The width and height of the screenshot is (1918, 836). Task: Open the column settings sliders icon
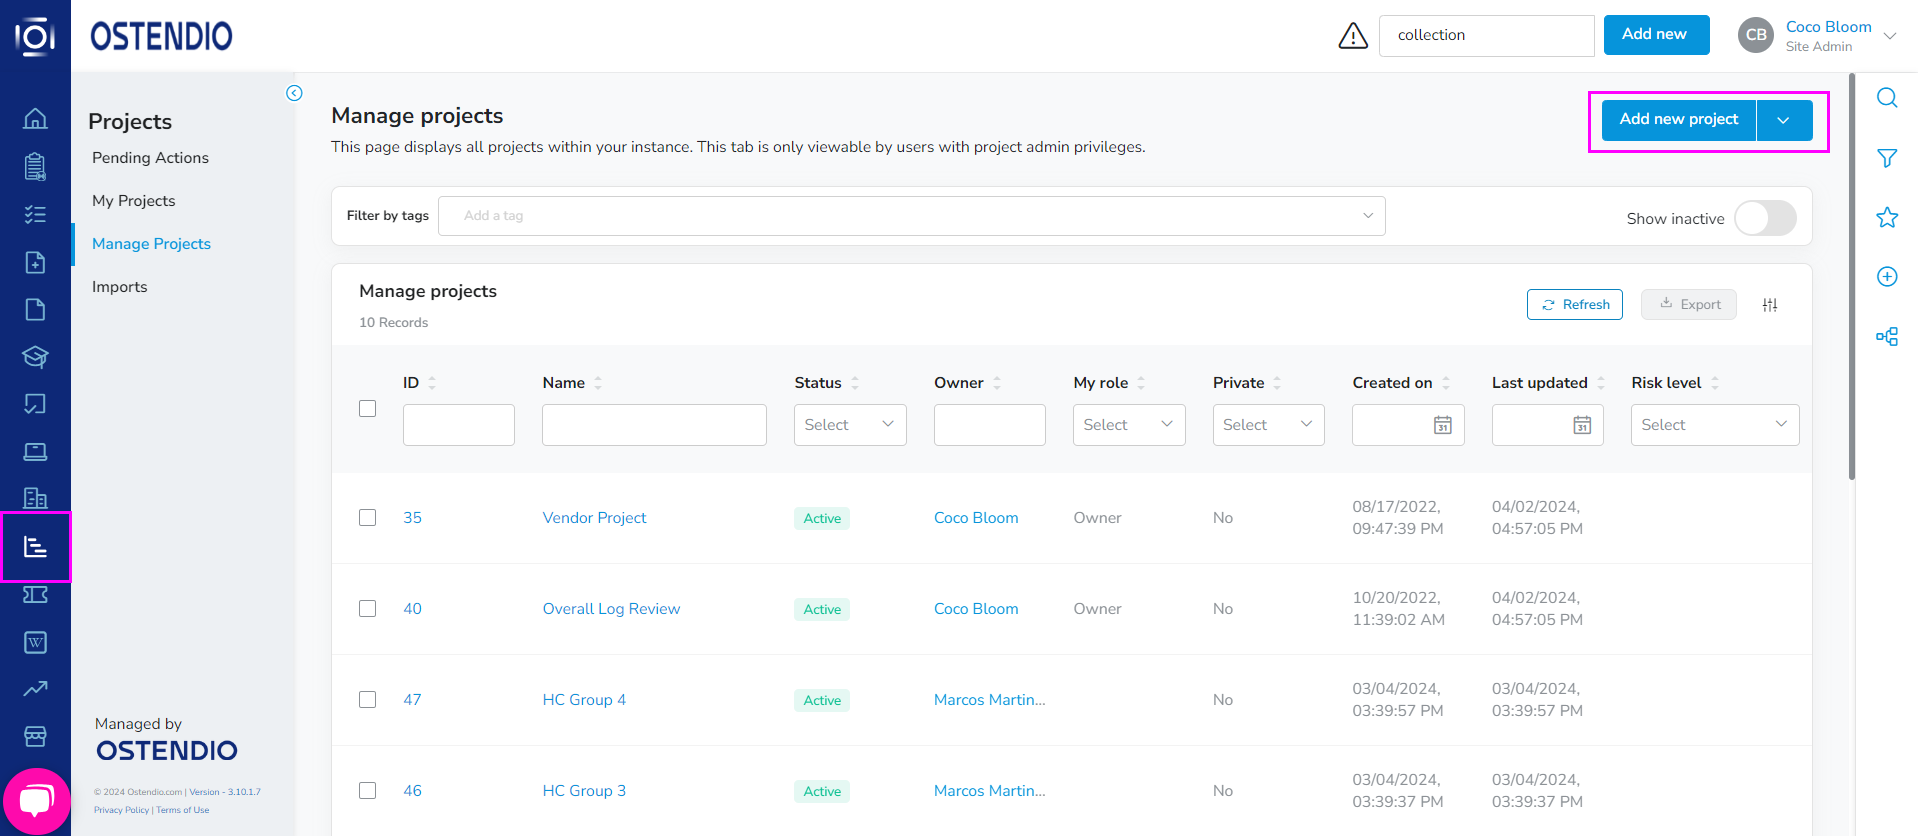[x=1770, y=305]
